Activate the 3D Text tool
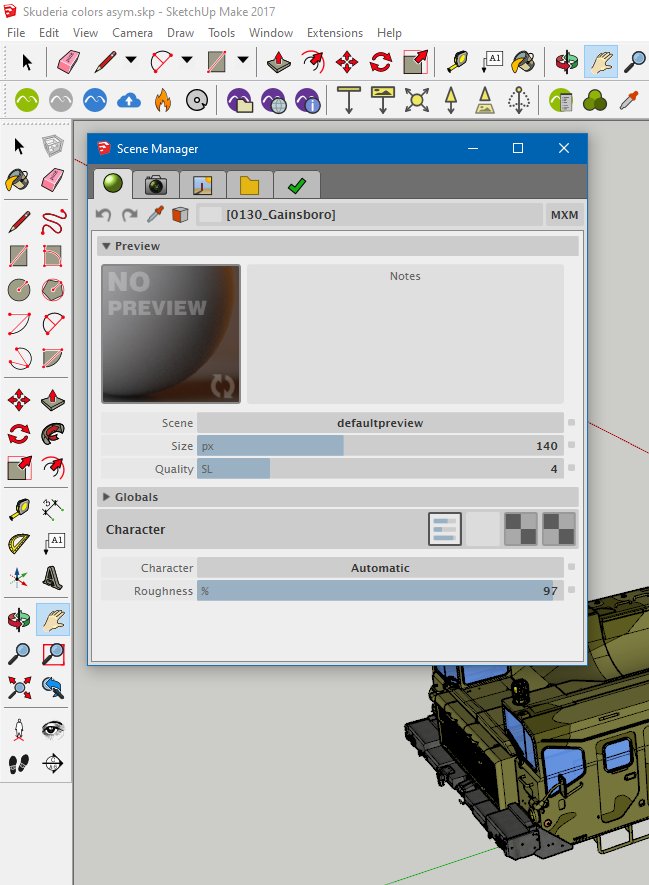This screenshot has height=885, width=649. click(54, 577)
